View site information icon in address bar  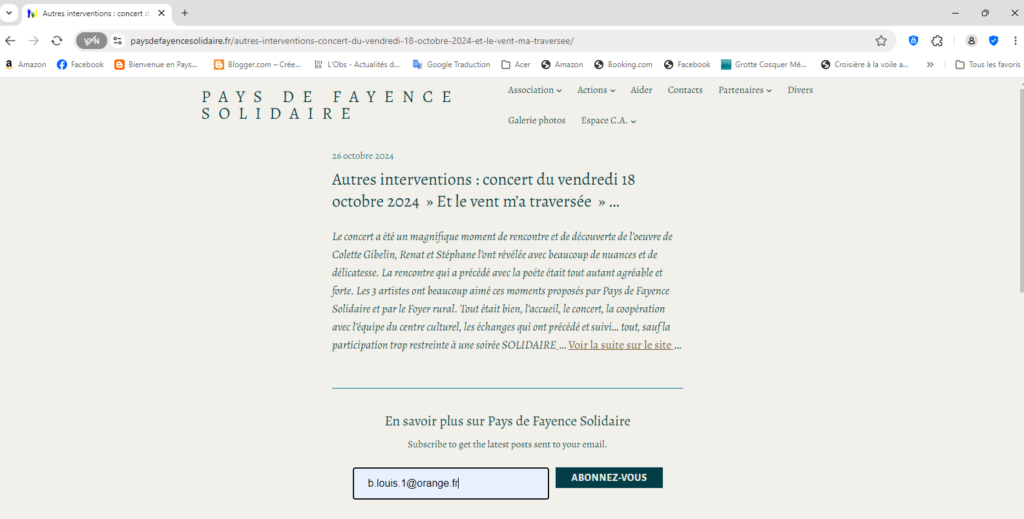[x=117, y=41]
